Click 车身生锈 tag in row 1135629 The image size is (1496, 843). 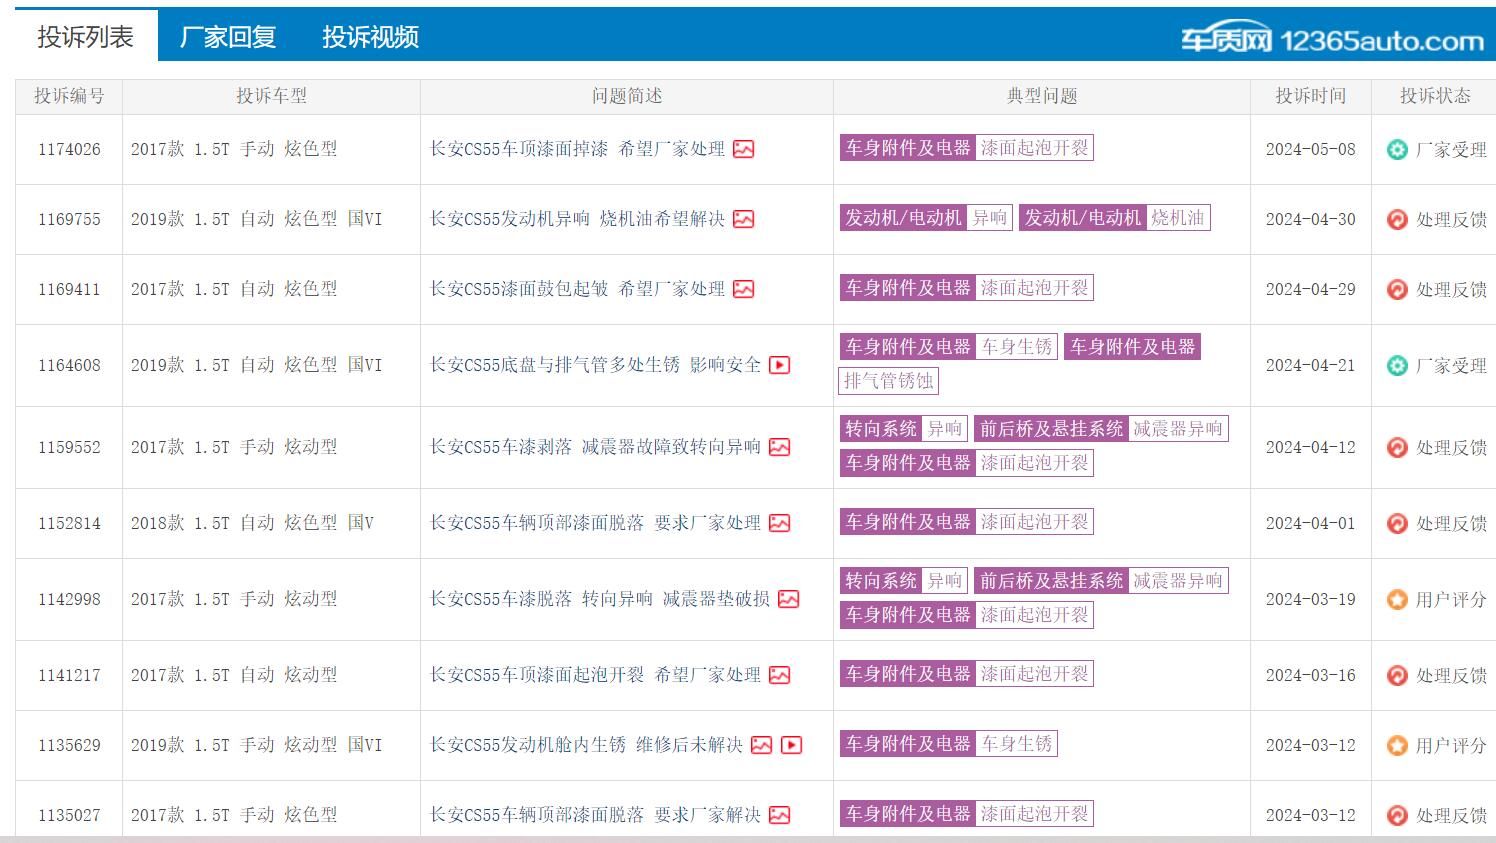(1017, 744)
